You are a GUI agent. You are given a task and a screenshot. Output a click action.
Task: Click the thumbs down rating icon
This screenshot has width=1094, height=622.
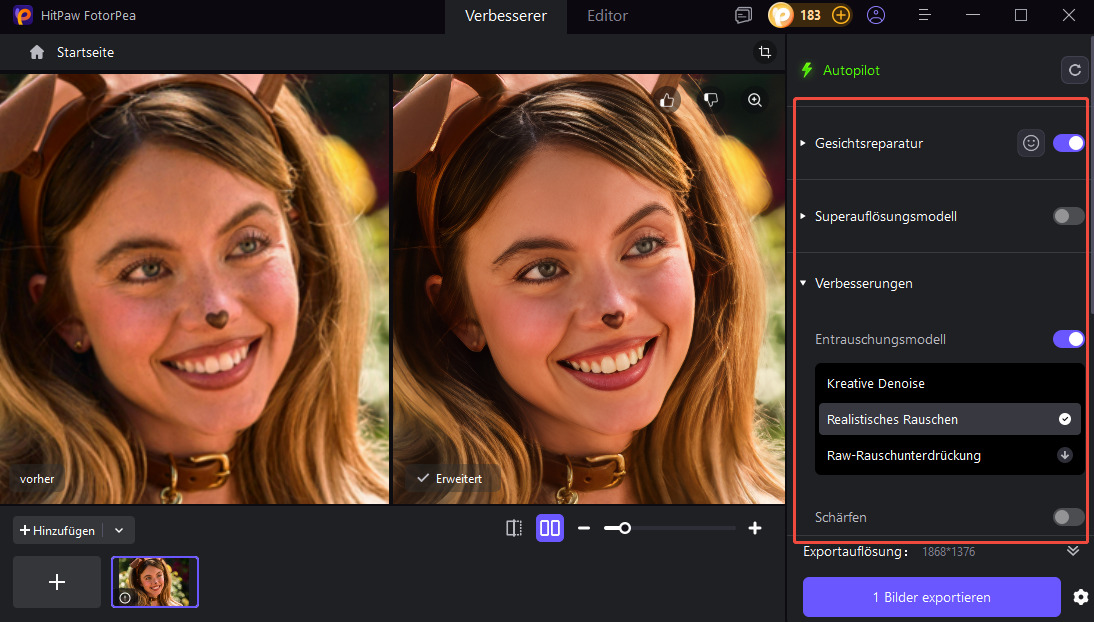[711, 100]
